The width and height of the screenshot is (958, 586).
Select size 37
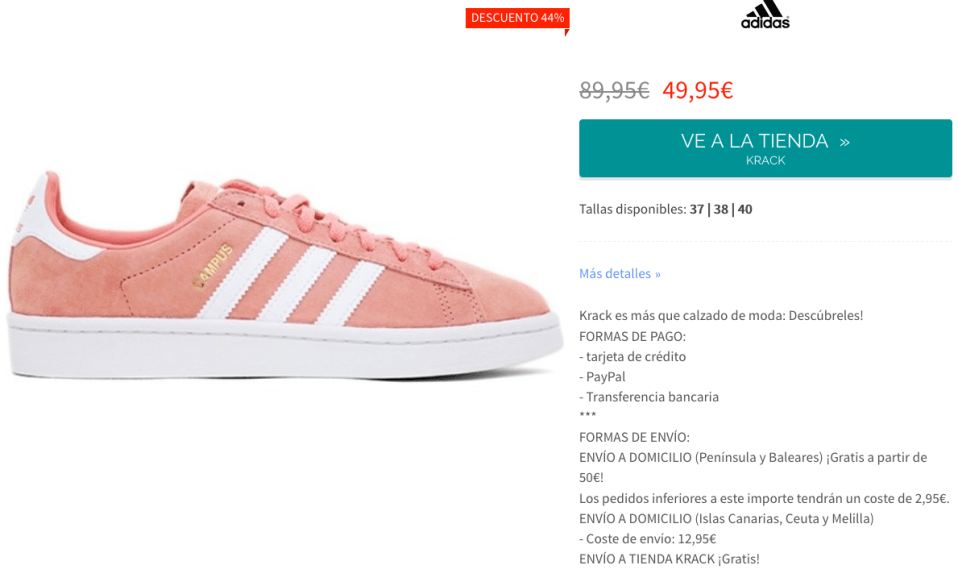[x=697, y=210]
